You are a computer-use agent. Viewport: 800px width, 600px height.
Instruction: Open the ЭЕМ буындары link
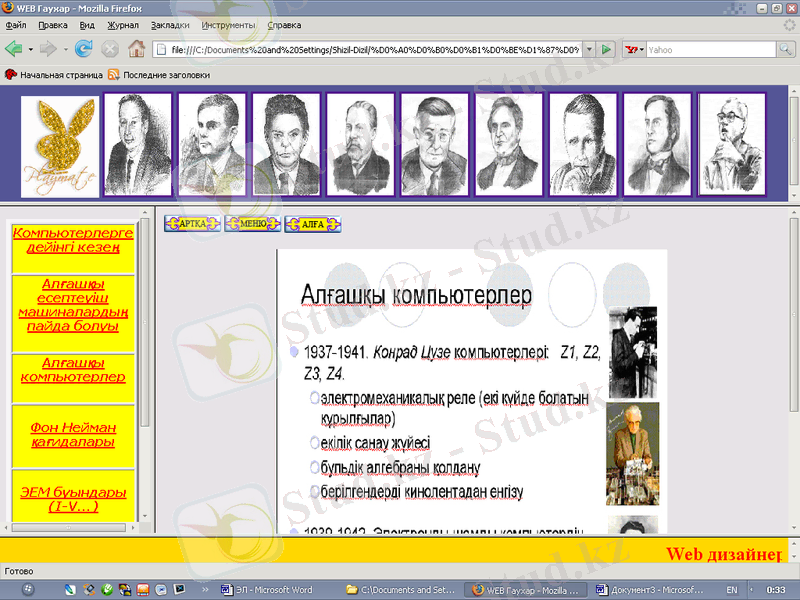pos(73,499)
